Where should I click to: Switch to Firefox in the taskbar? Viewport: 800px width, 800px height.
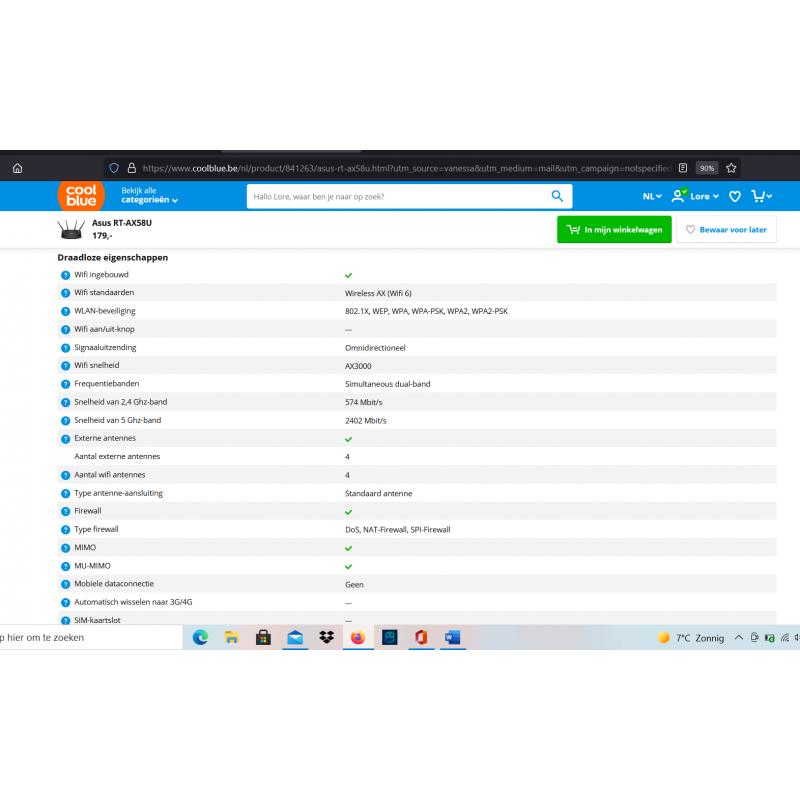click(358, 638)
